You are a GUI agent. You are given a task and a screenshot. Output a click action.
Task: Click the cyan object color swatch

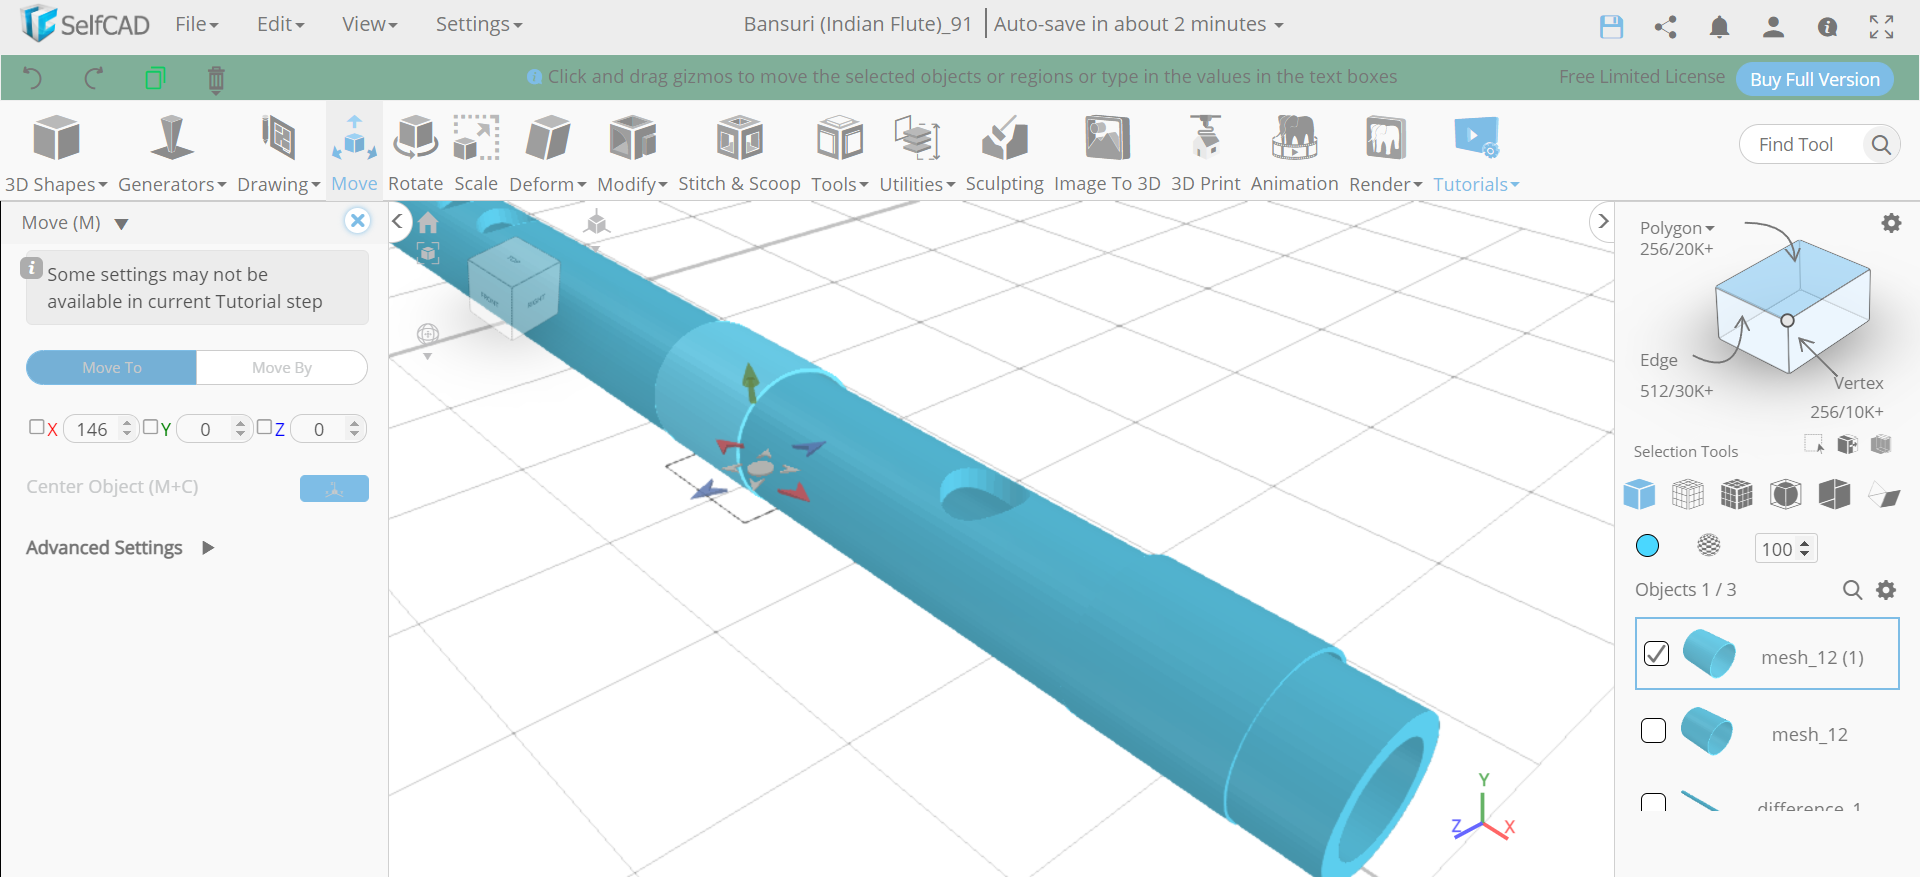(1647, 546)
